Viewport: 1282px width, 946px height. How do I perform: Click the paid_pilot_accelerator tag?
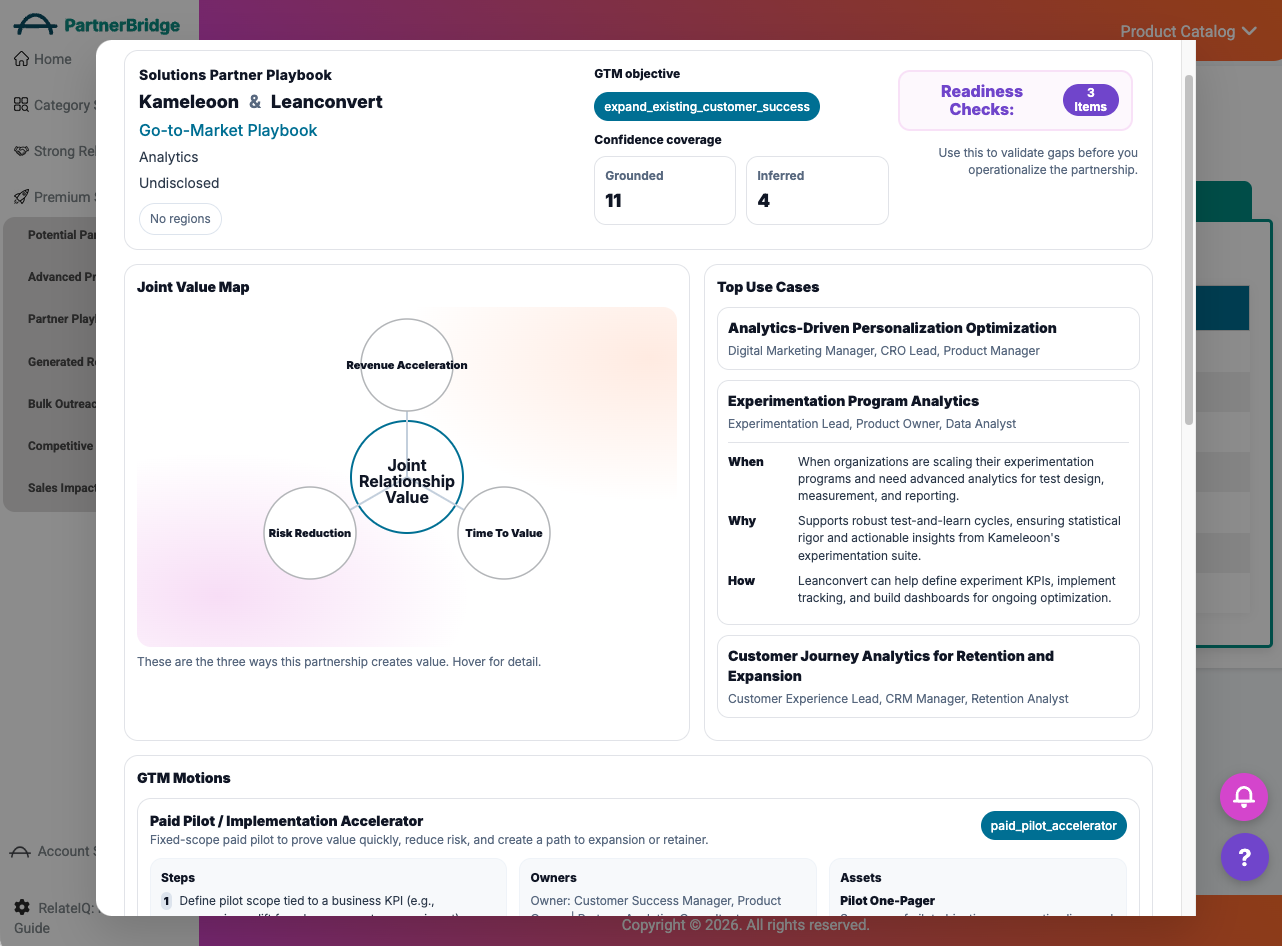tap(1053, 826)
